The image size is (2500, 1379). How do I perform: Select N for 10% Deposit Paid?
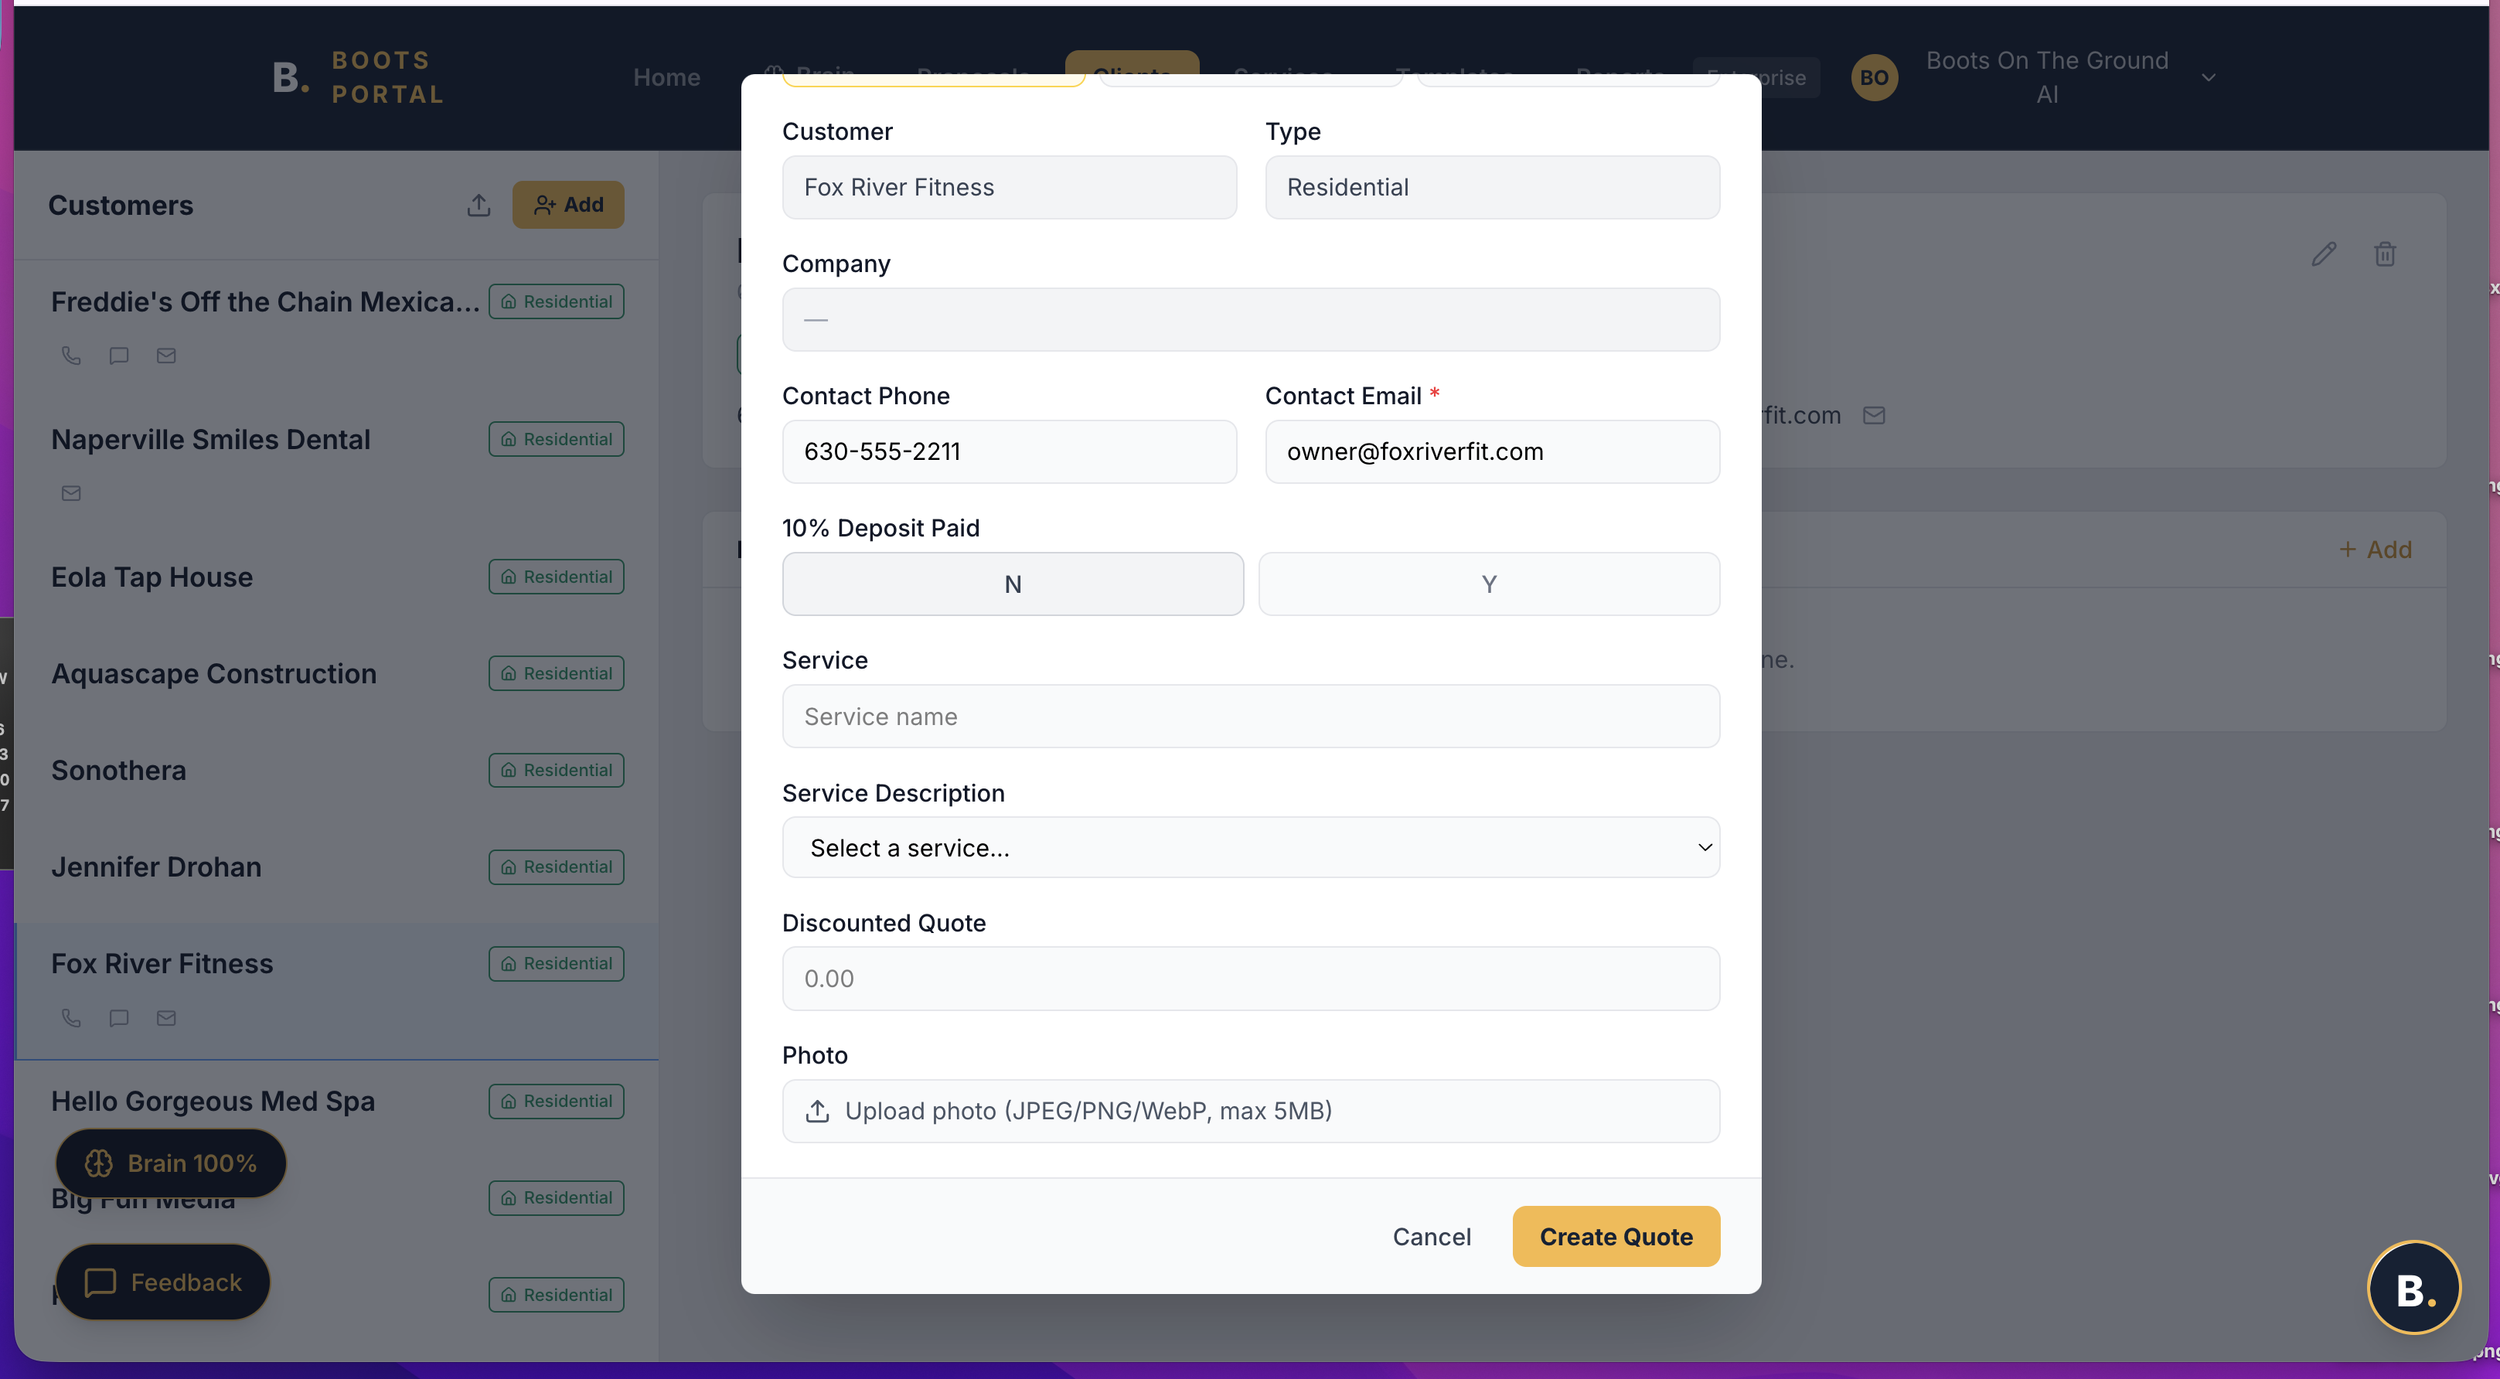1013,584
